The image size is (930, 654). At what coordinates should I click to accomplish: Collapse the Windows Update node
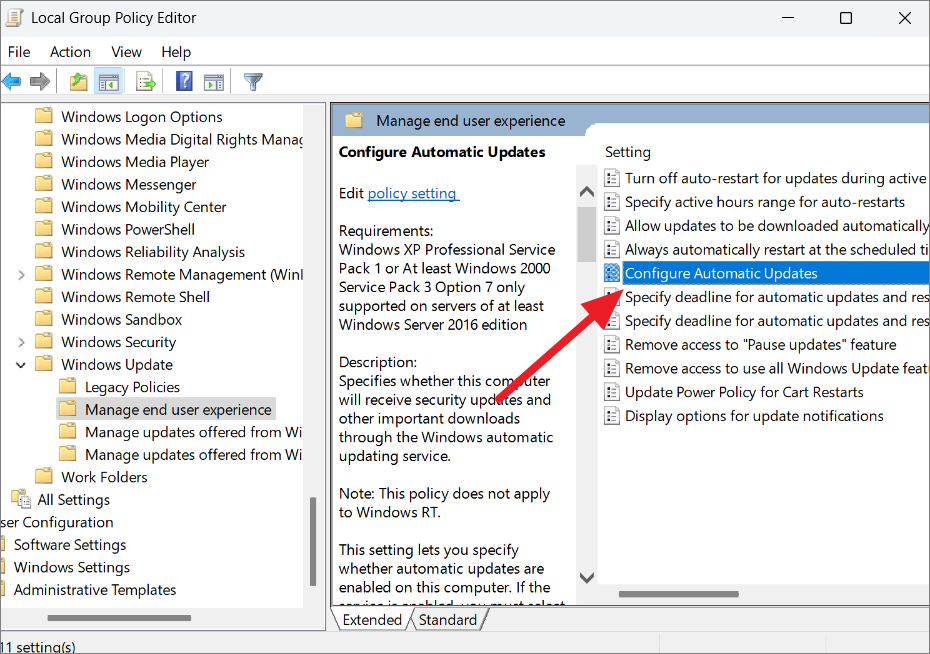click(21, 365)
